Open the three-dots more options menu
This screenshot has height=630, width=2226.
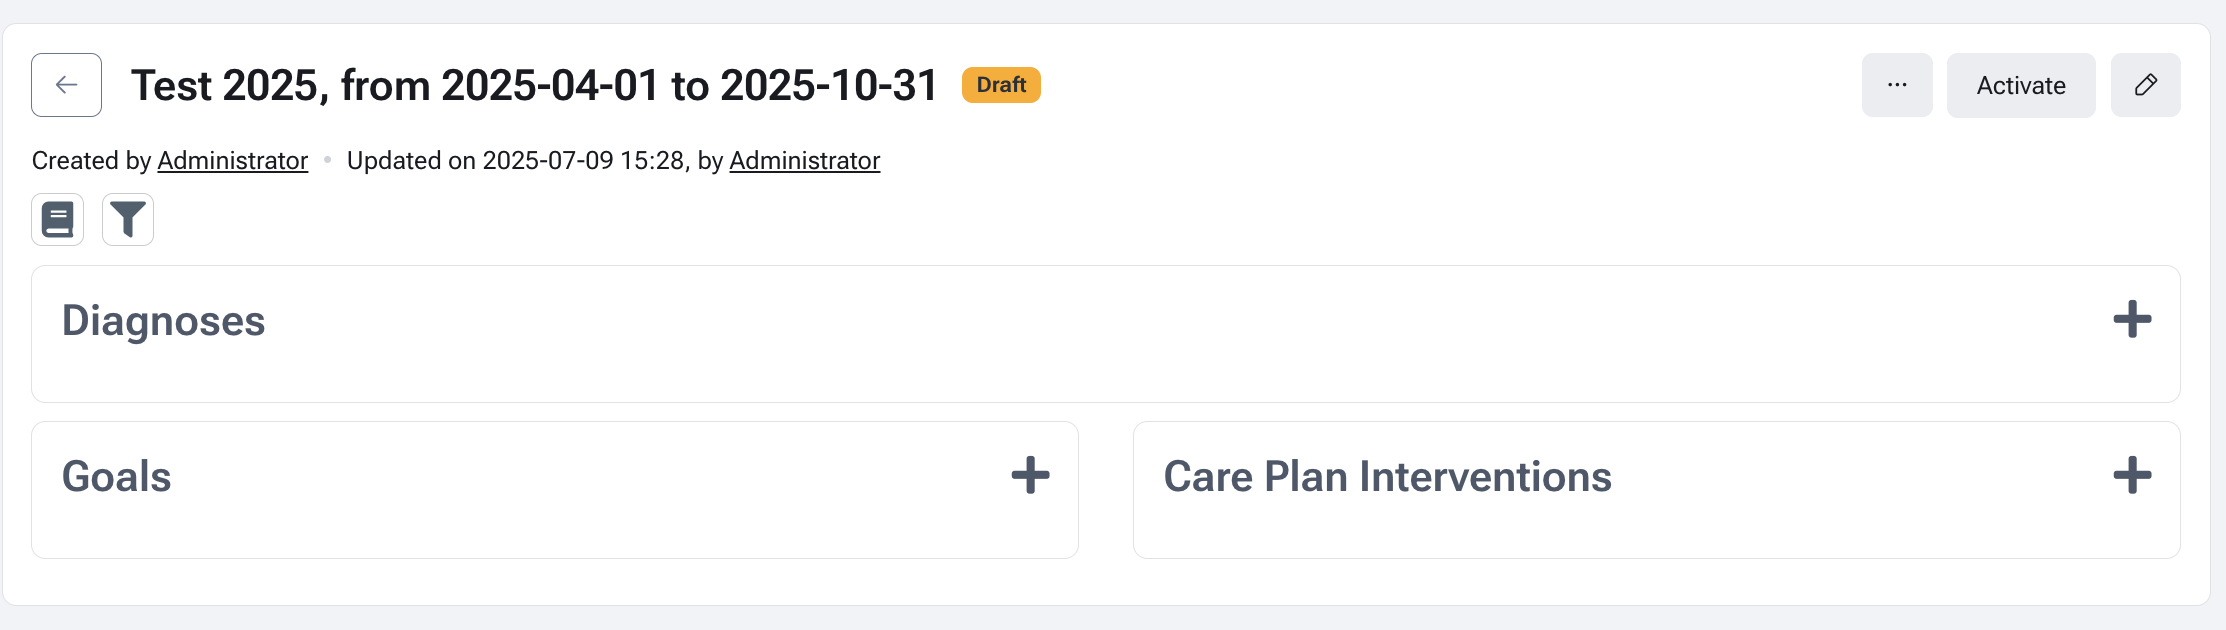click(x=1897, y=85)
